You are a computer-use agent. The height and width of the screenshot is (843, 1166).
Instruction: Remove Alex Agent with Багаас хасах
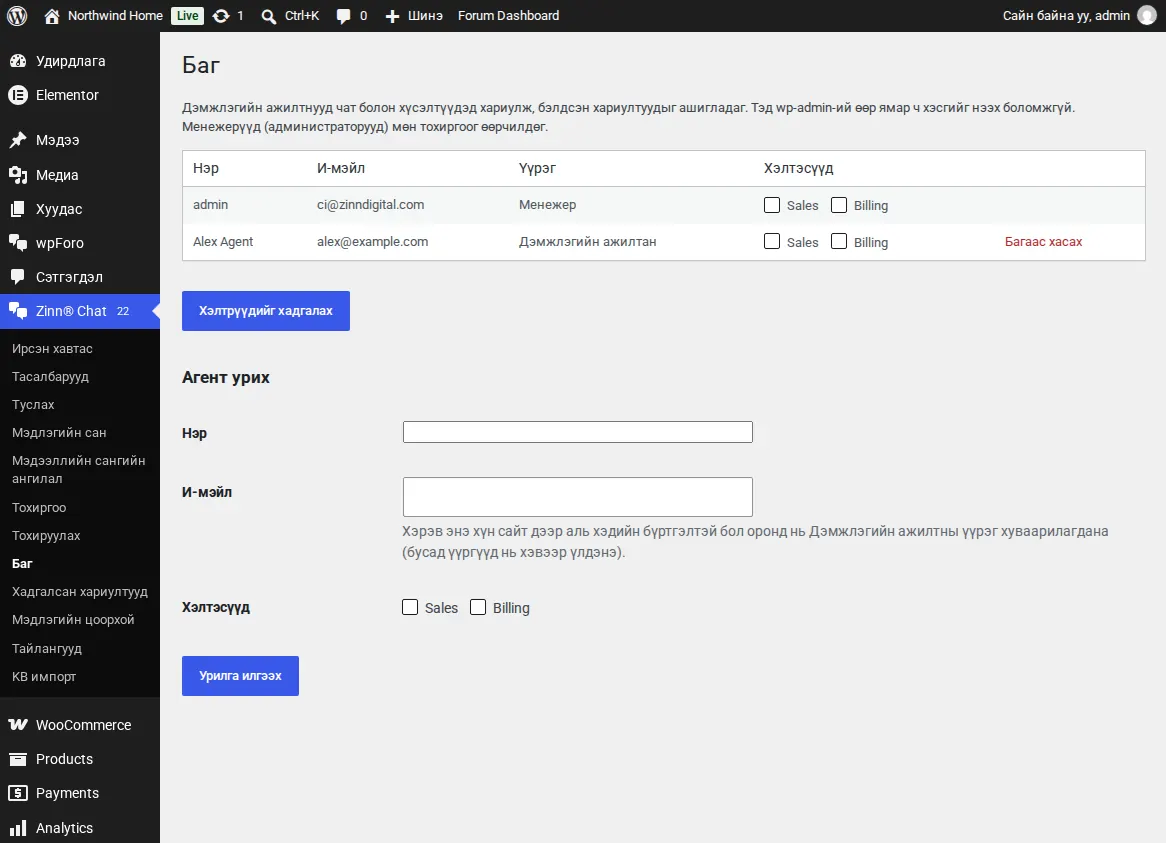(x=1043, y=242)
